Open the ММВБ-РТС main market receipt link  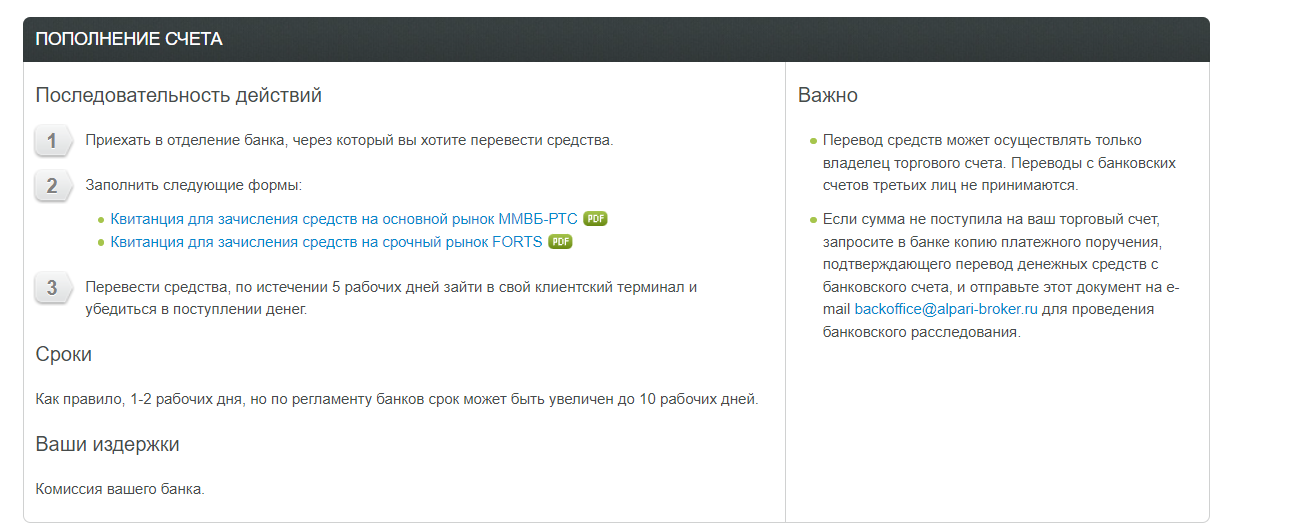pos(344,218)
